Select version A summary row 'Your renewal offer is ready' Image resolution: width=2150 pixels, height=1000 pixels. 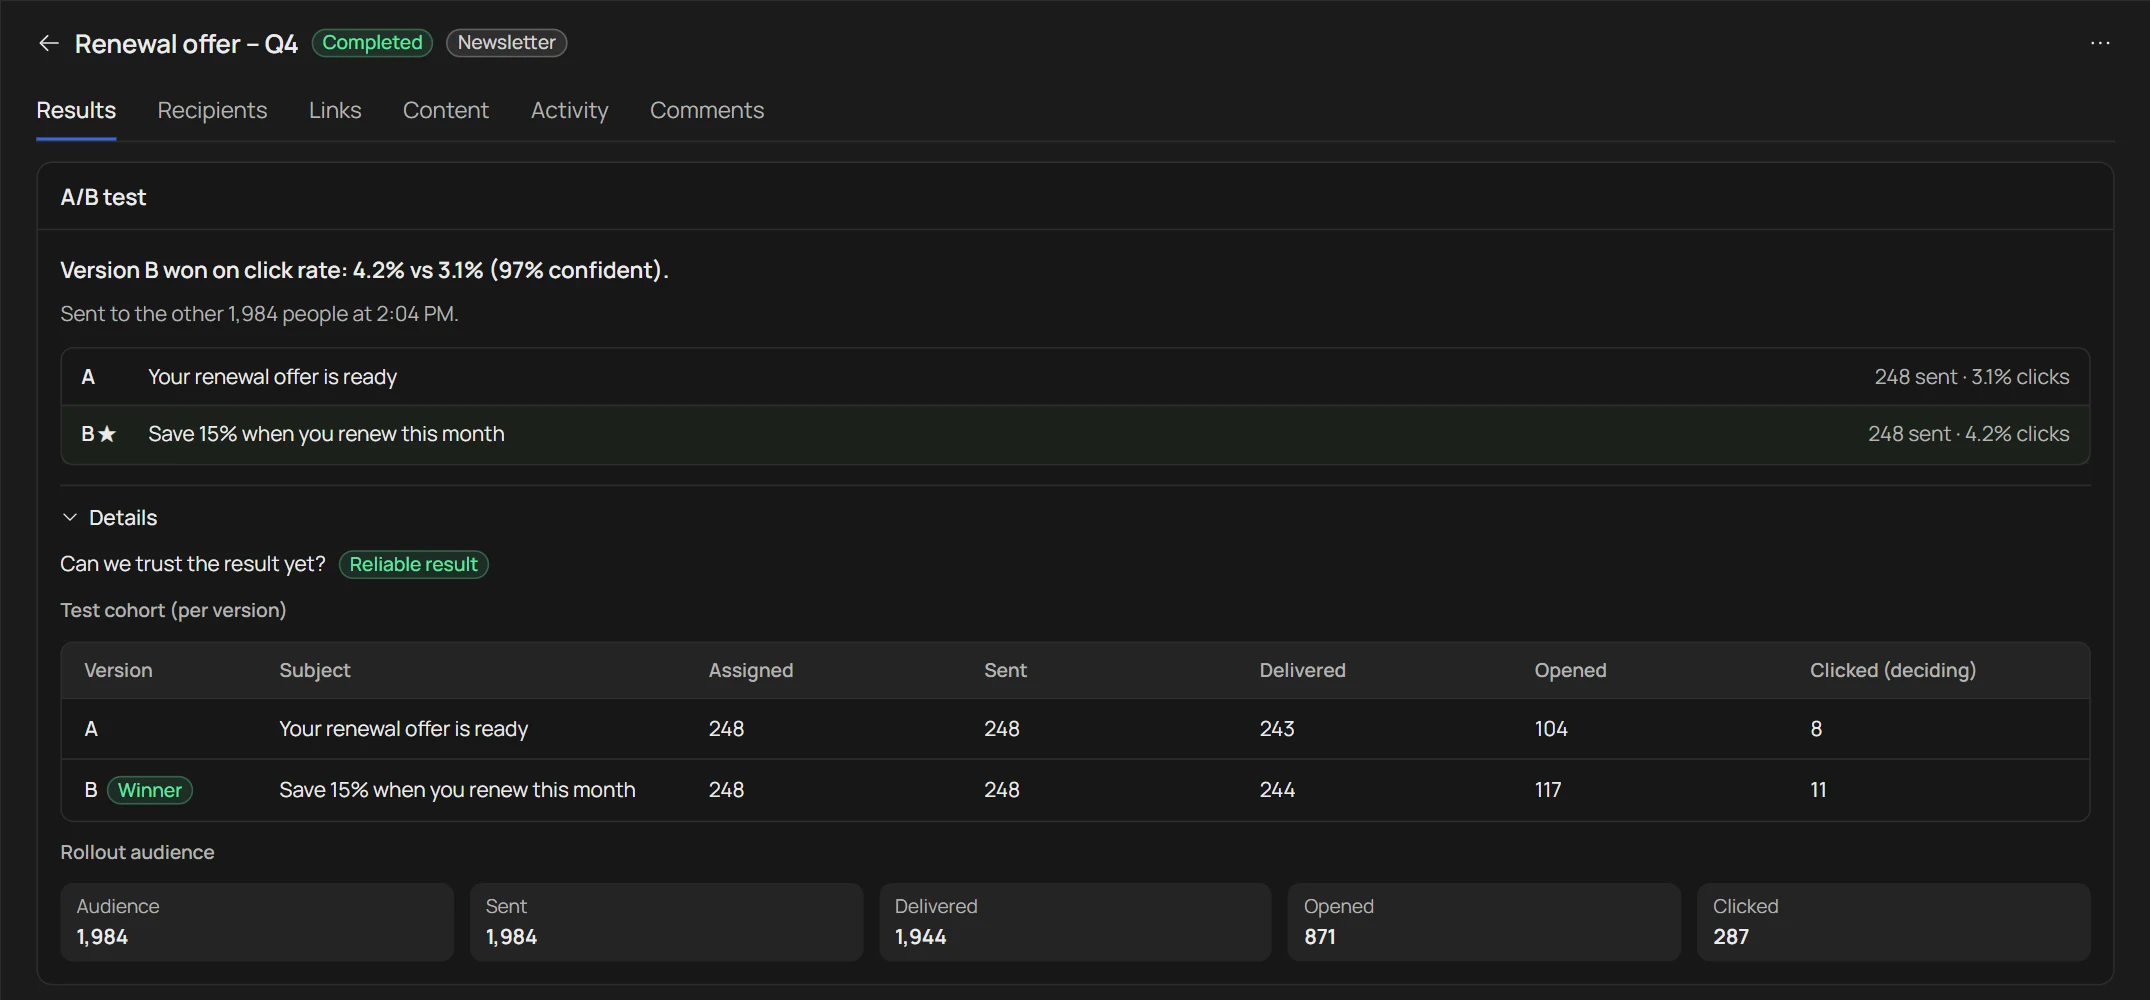[x=1075, y=377]
